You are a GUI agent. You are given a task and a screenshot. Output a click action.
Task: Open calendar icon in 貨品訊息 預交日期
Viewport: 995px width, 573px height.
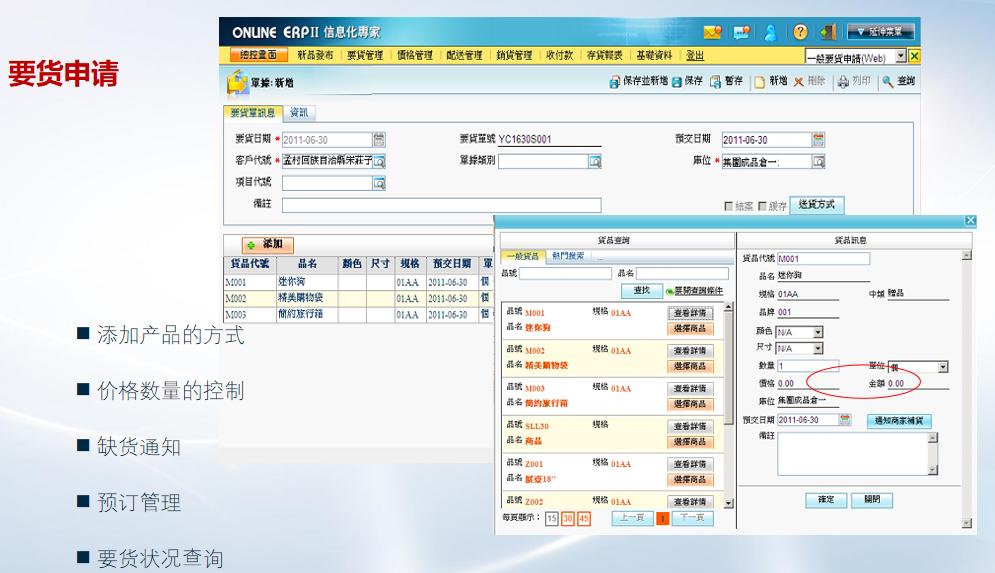845,419
